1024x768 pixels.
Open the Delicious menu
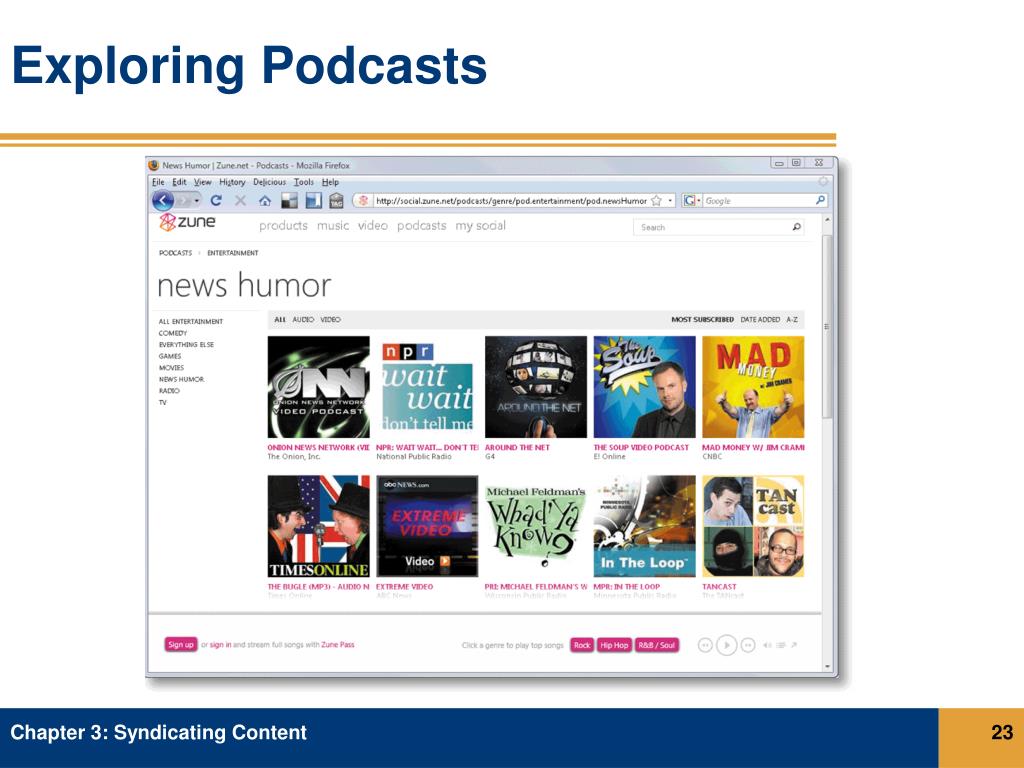[x=269, y=182]
